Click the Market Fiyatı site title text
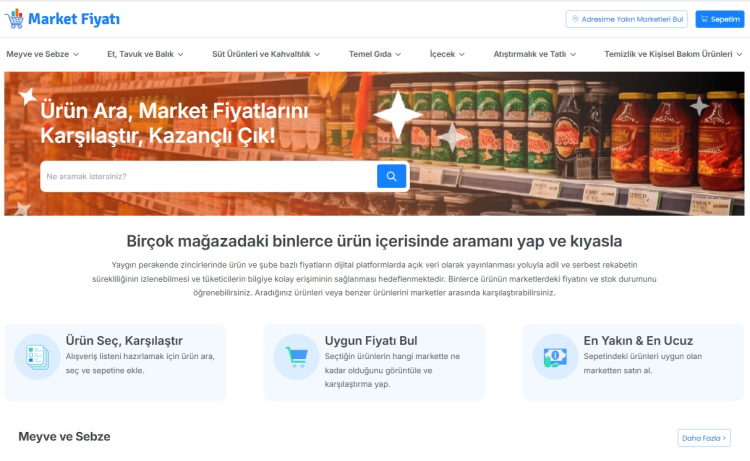 pyautogui.click(x=73, y=19)
